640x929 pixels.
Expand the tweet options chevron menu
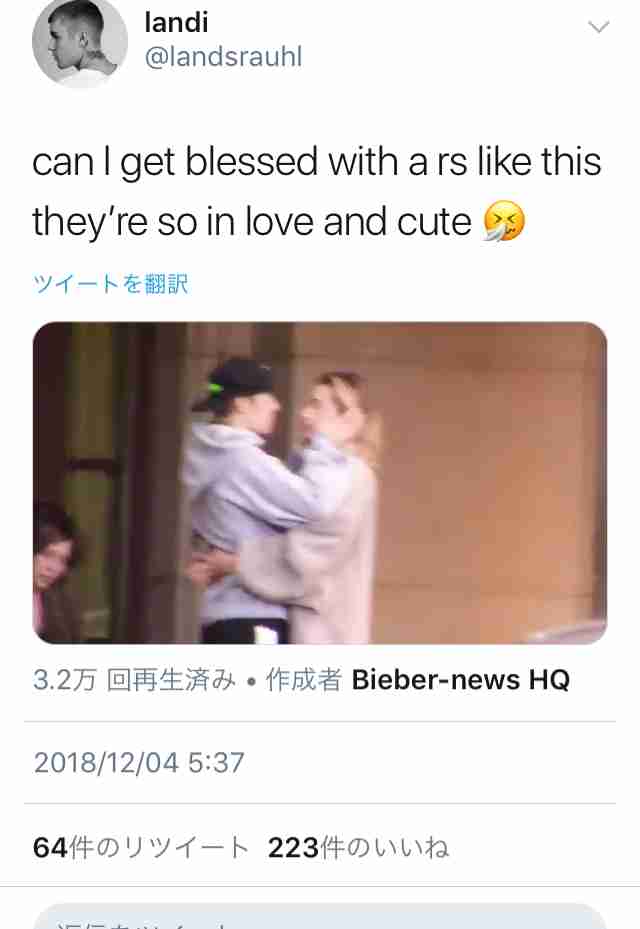pos(599,27)
